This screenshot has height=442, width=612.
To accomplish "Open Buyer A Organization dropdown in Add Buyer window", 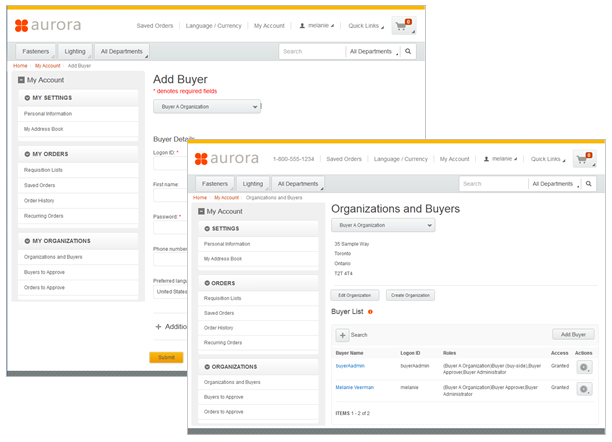I will tap(207, 107).
